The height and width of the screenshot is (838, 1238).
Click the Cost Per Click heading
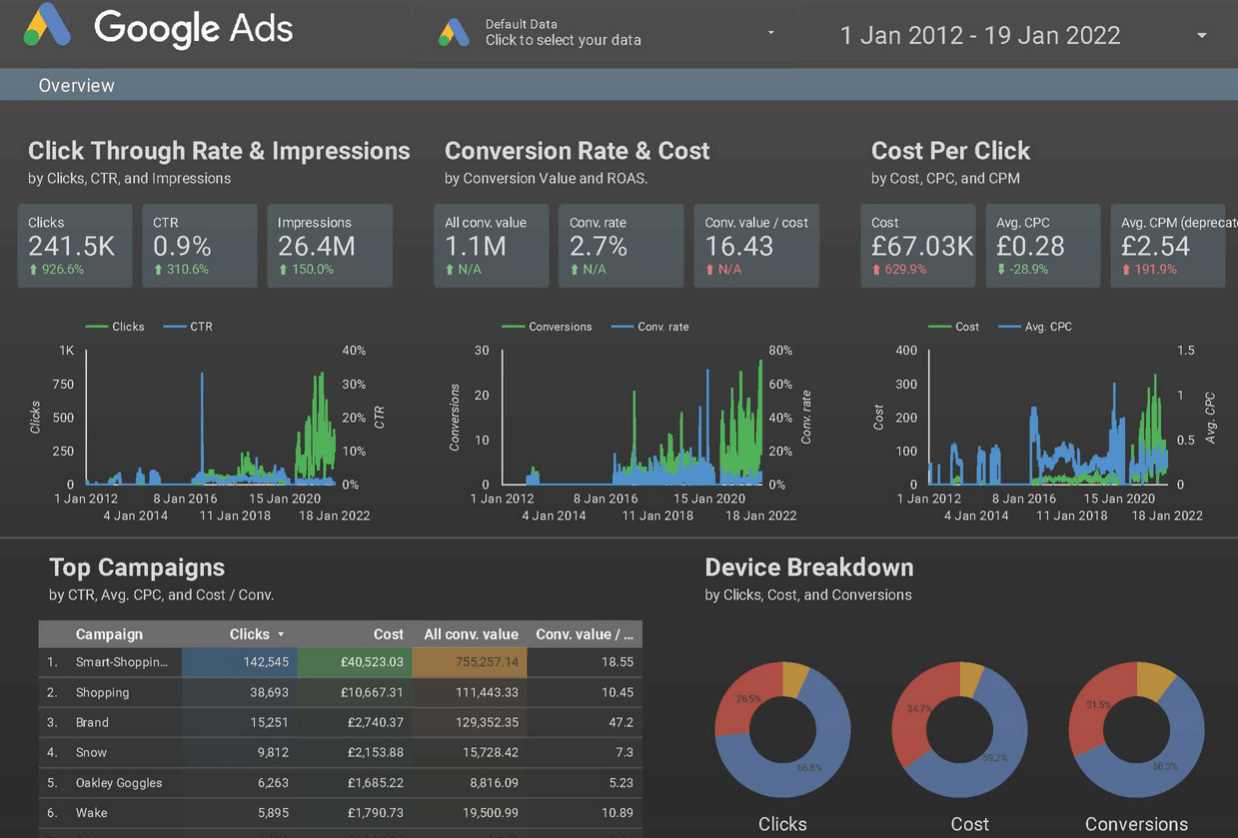(x=950, y=151)
